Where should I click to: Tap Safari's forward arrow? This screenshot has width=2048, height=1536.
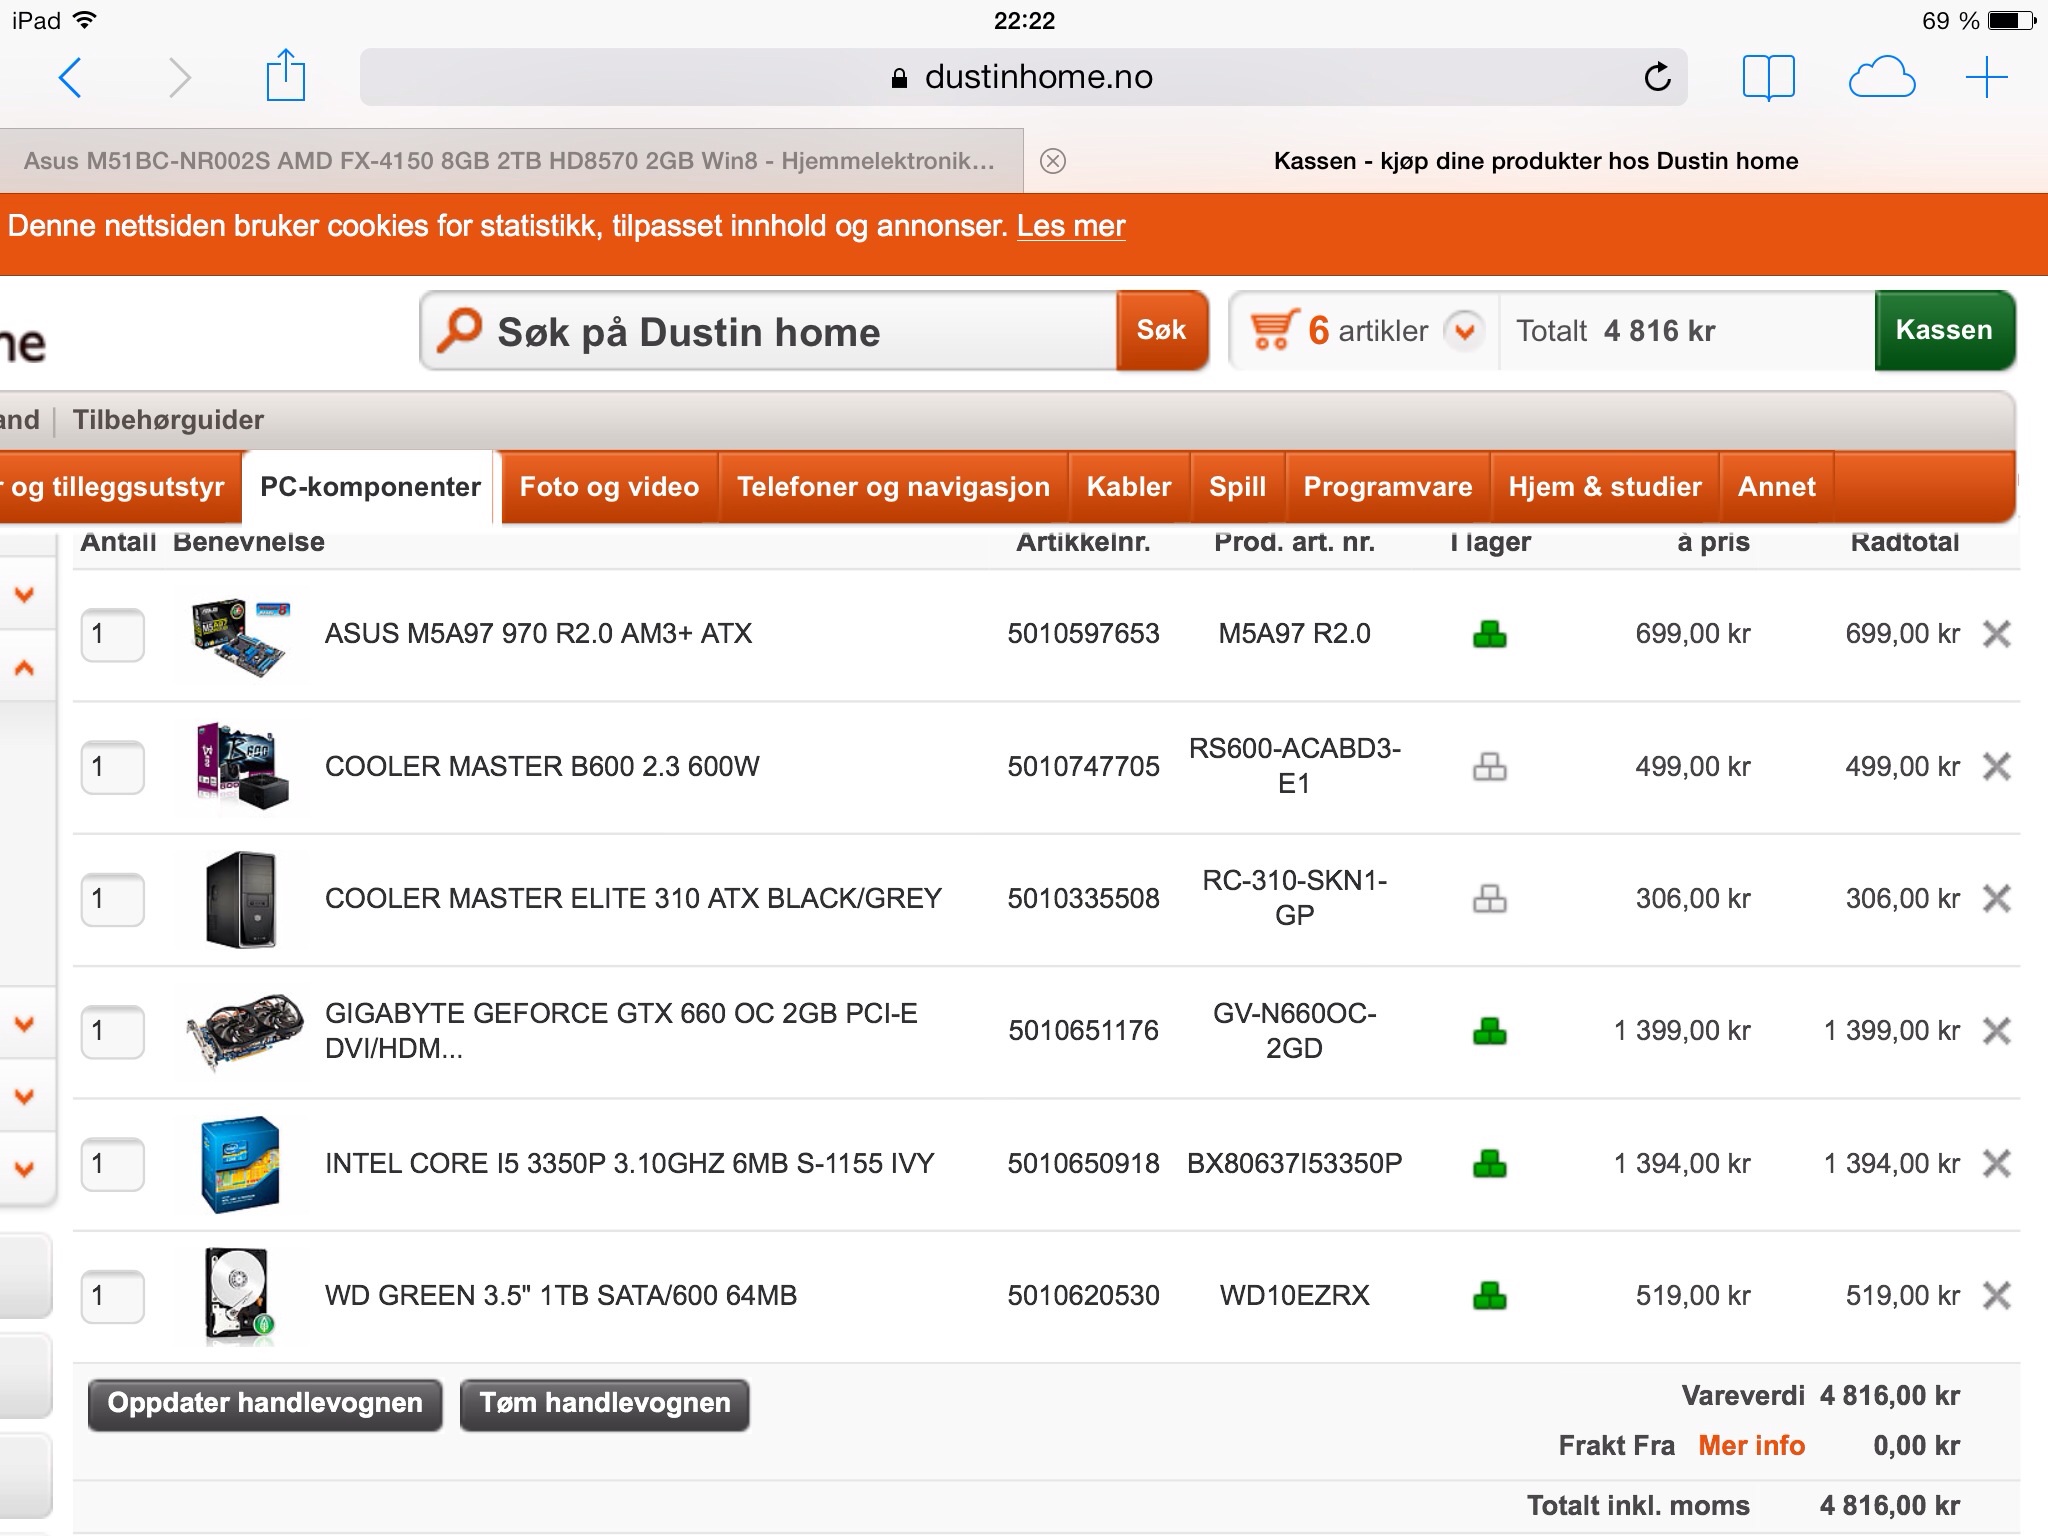click(x=179, y=77)
